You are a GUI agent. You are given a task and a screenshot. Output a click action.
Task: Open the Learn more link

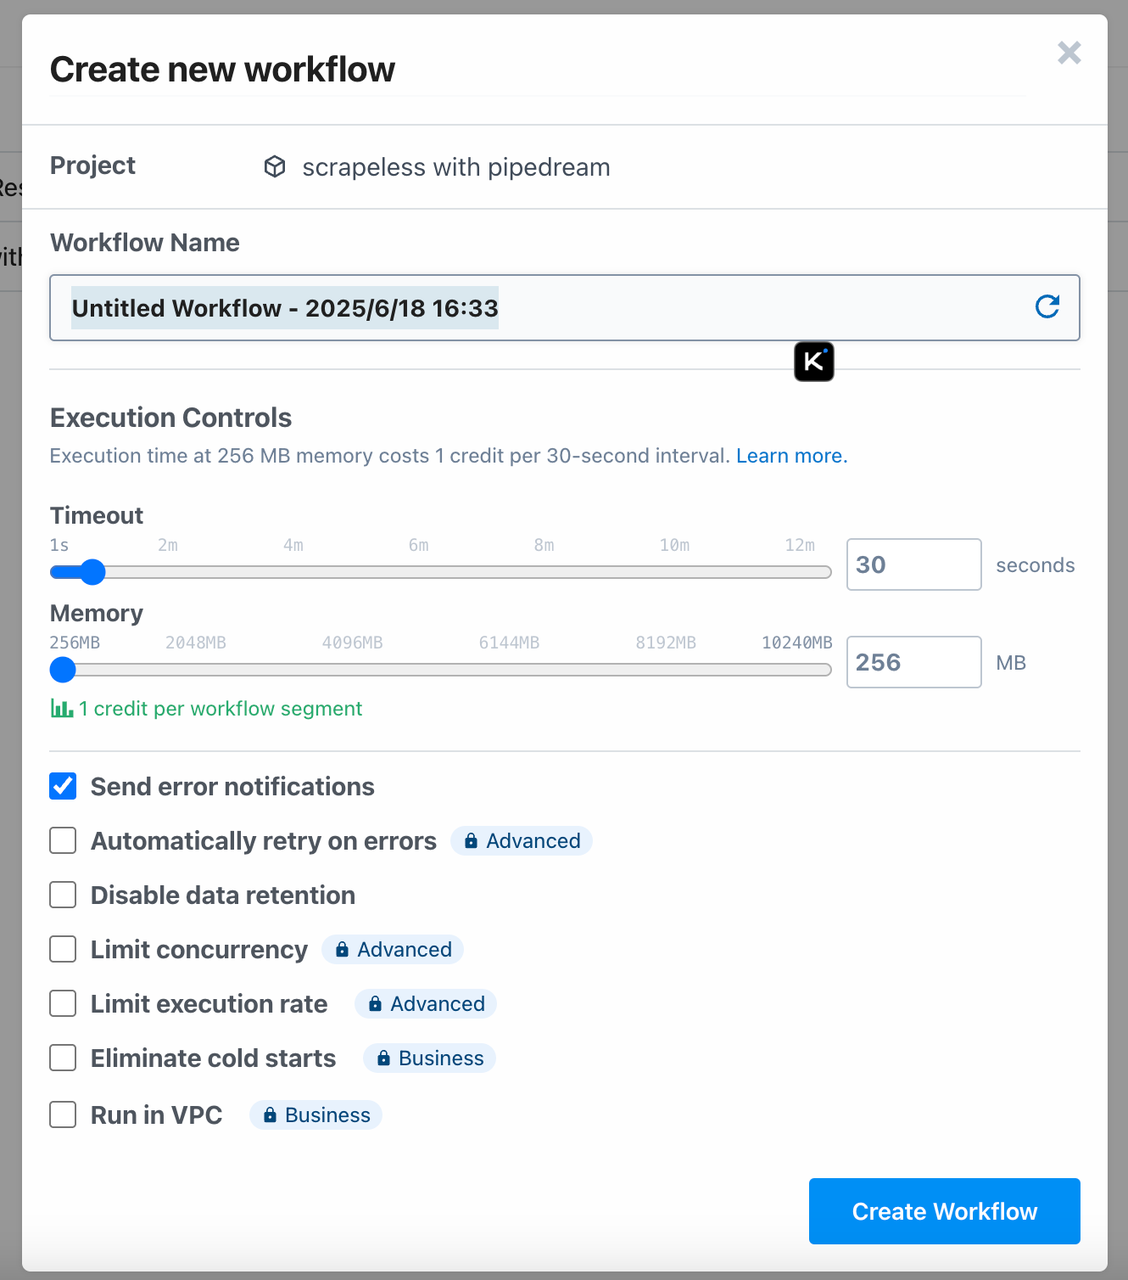click(791, 456)
